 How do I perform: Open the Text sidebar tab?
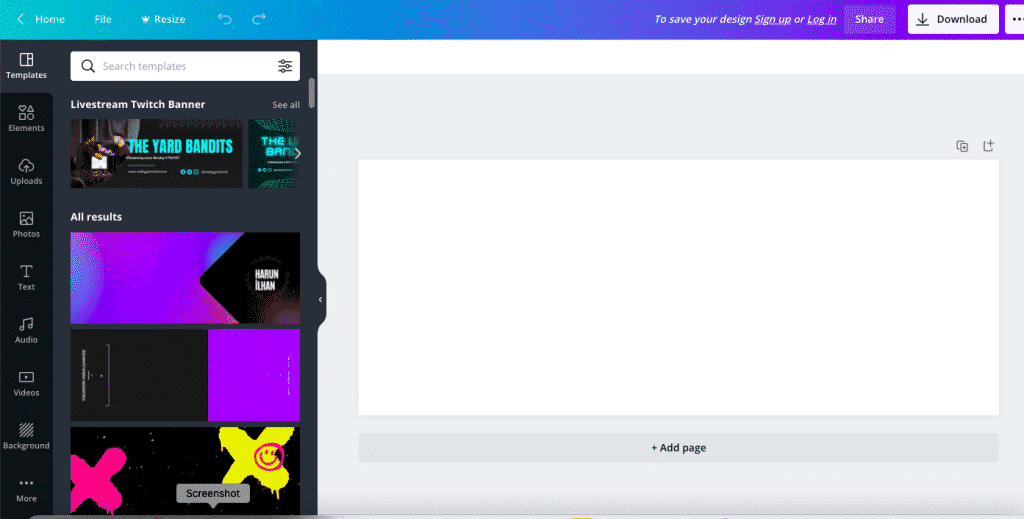(26, 277)
